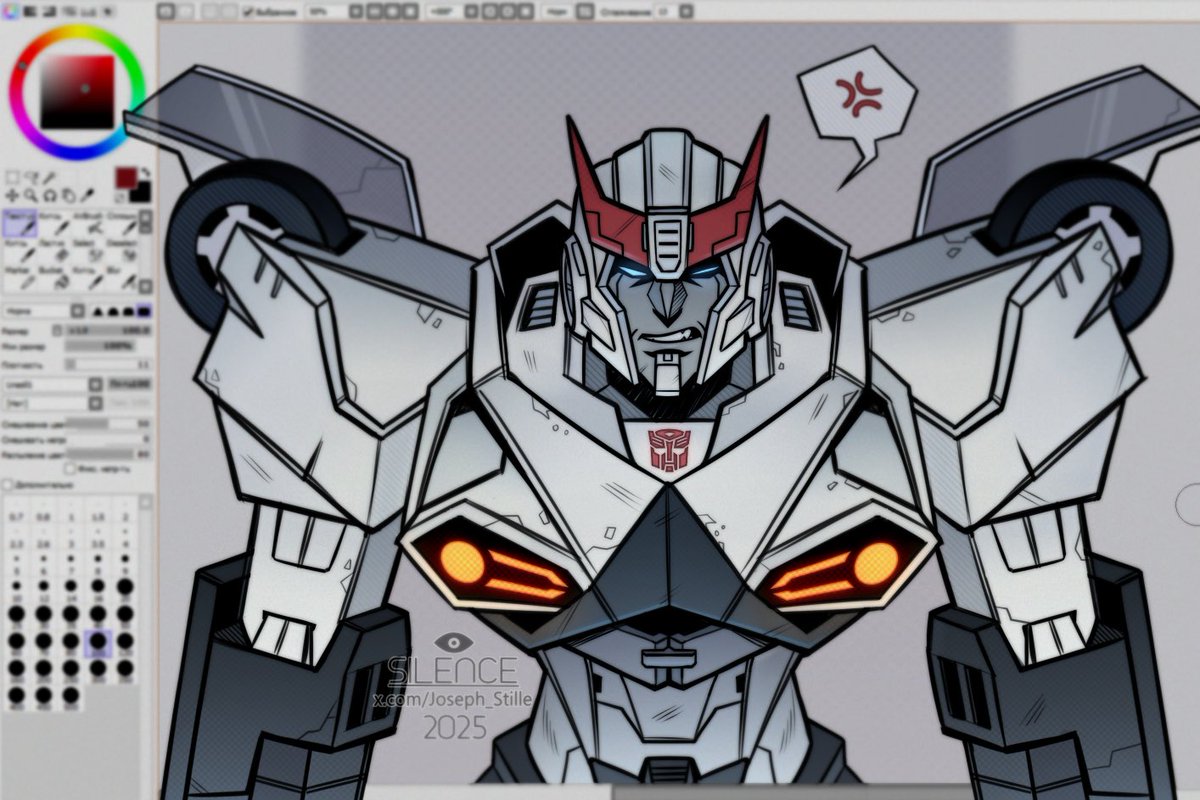Select the magic wand tool
The height and width of the screenshot is (800, 1200).
coord(49,178)
